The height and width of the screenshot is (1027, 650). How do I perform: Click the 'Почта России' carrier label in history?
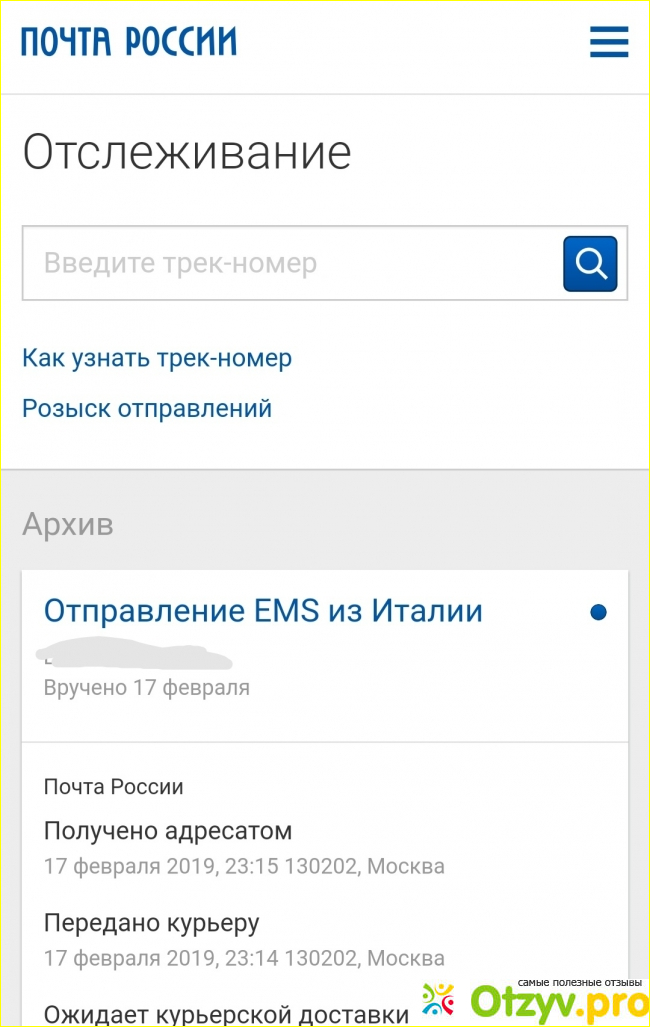coord(113,787)
